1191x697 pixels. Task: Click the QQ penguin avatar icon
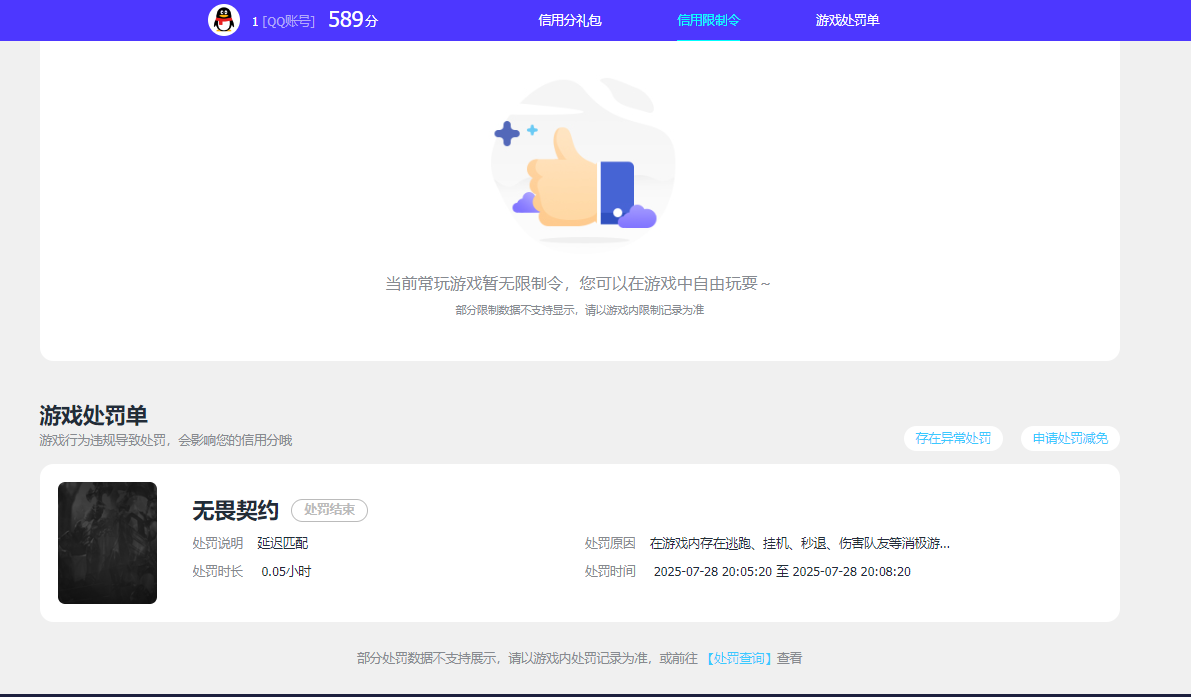(x=225, y=20)
